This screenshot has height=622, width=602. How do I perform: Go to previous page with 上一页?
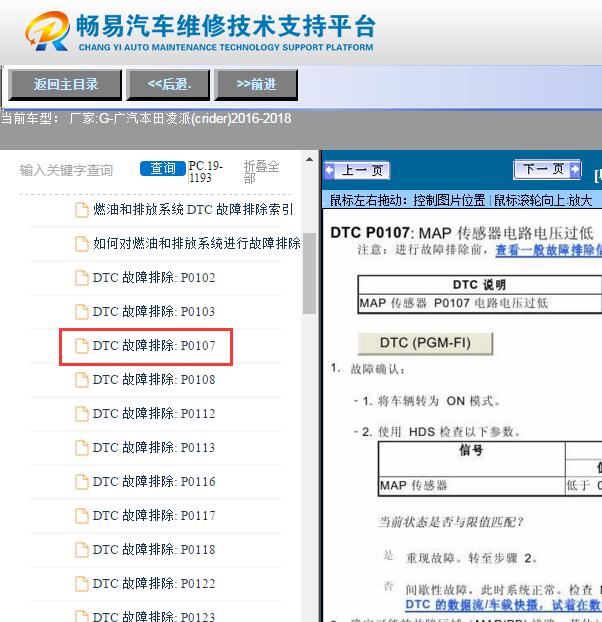[x=357, y=171]
